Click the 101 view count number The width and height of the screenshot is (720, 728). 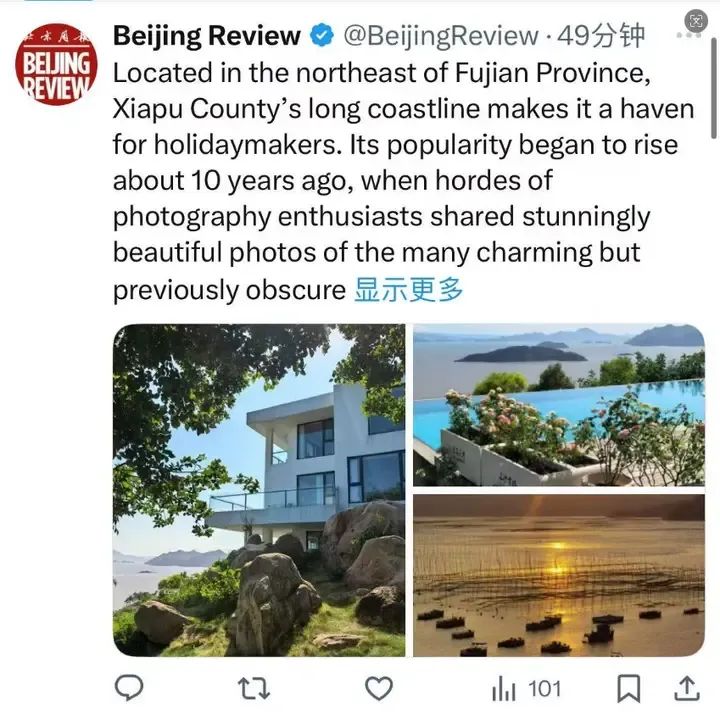tap(545, 689)
